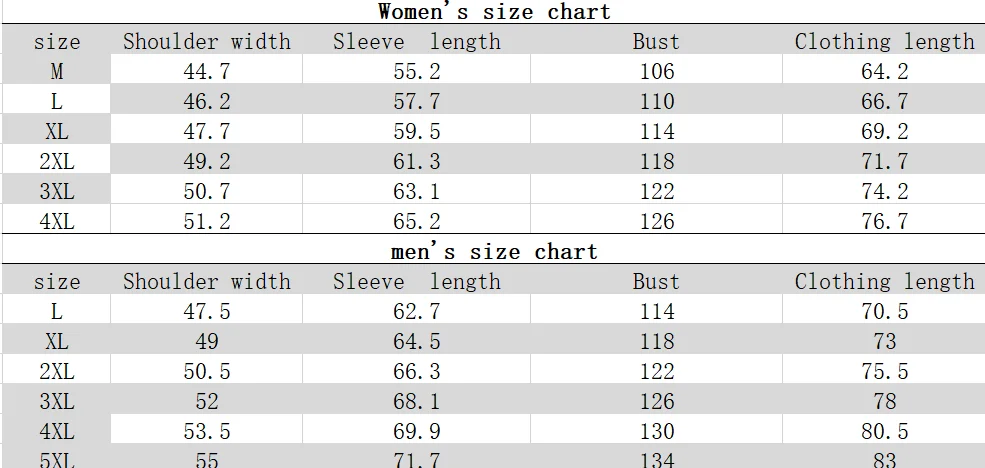
Task: Click men's 4XL size label cell
Action: tap(57, 431)
